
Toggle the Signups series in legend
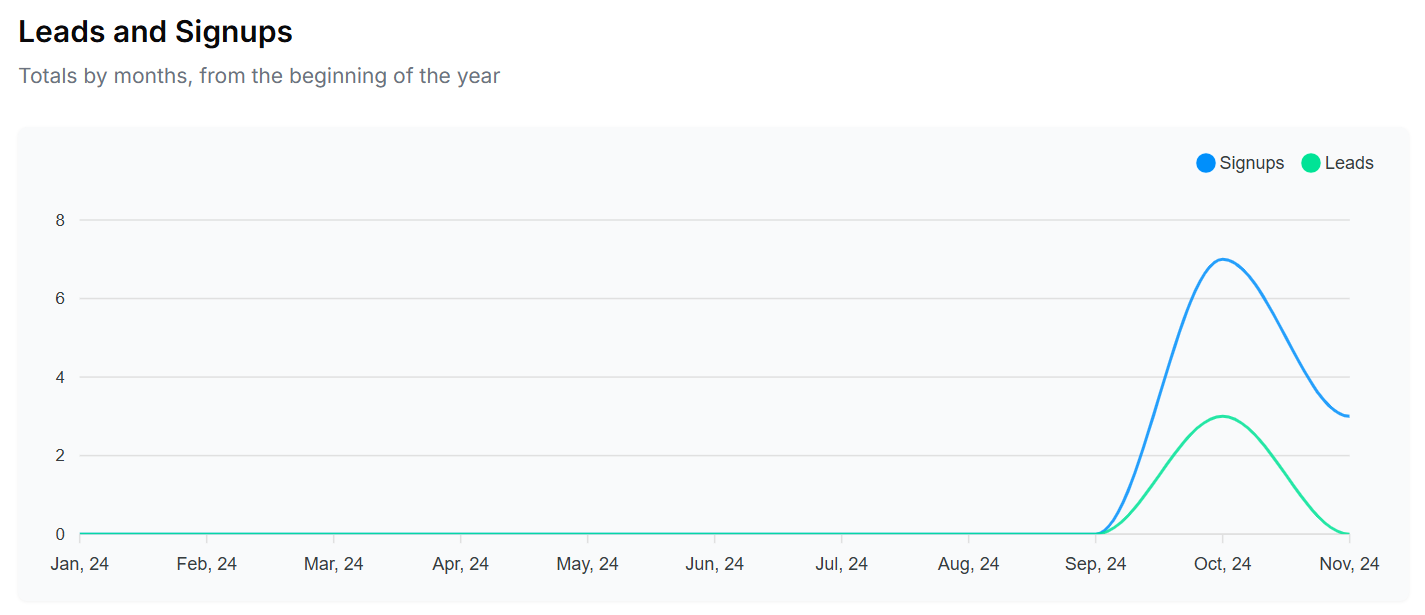tap(1240, 163)
